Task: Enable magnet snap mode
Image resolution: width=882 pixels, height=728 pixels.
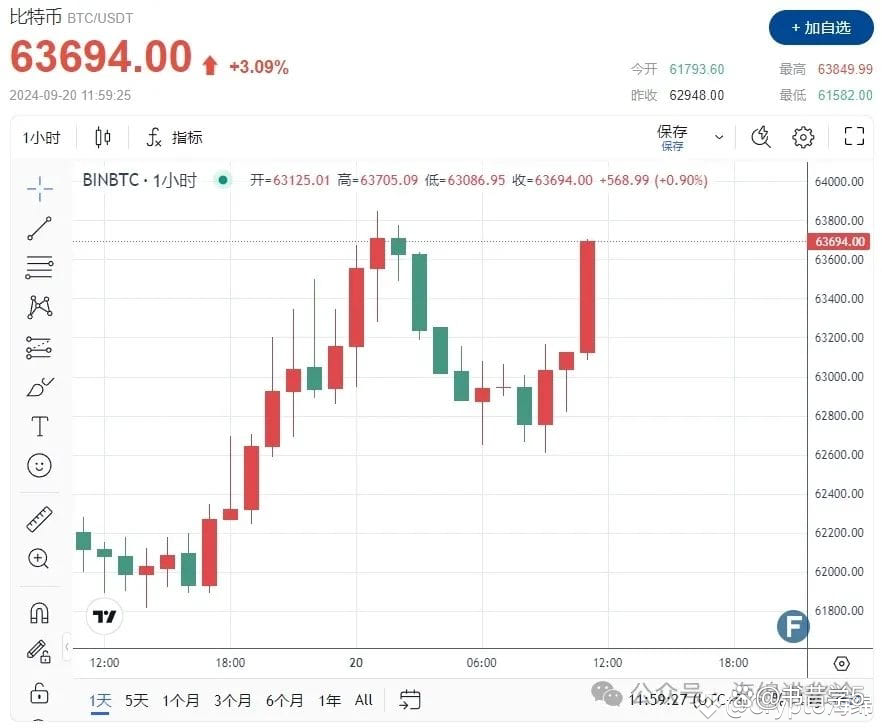Action: pos(39,612)
